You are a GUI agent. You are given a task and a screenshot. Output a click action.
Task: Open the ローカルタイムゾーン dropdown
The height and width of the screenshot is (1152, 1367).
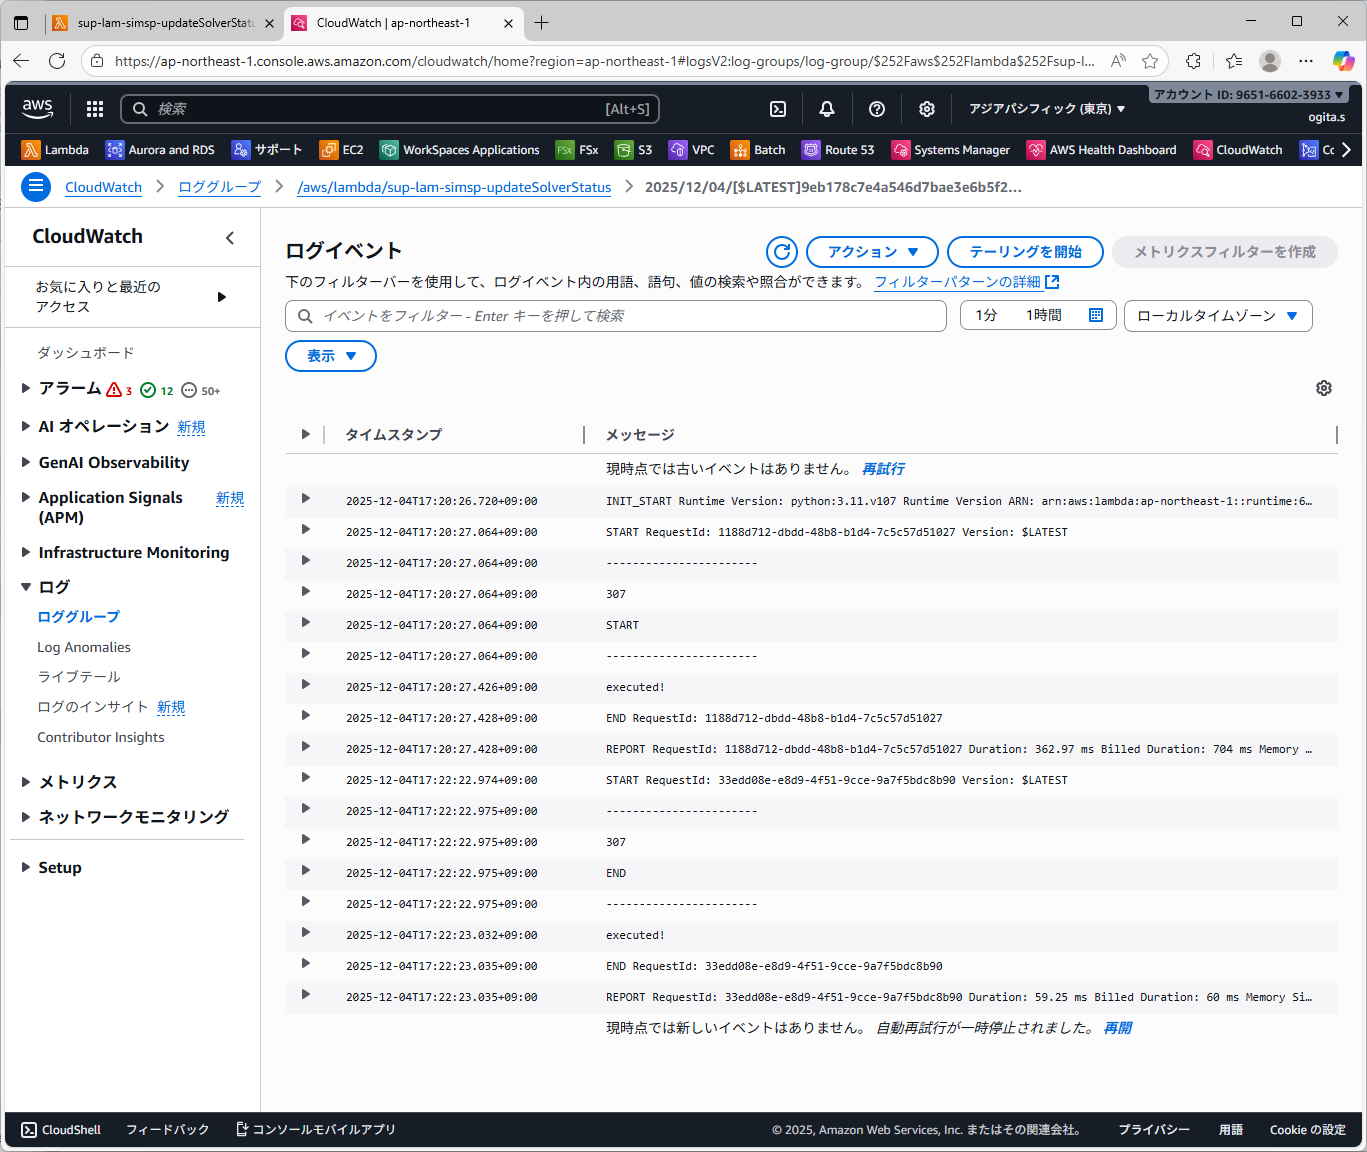tap(1217, 316)
